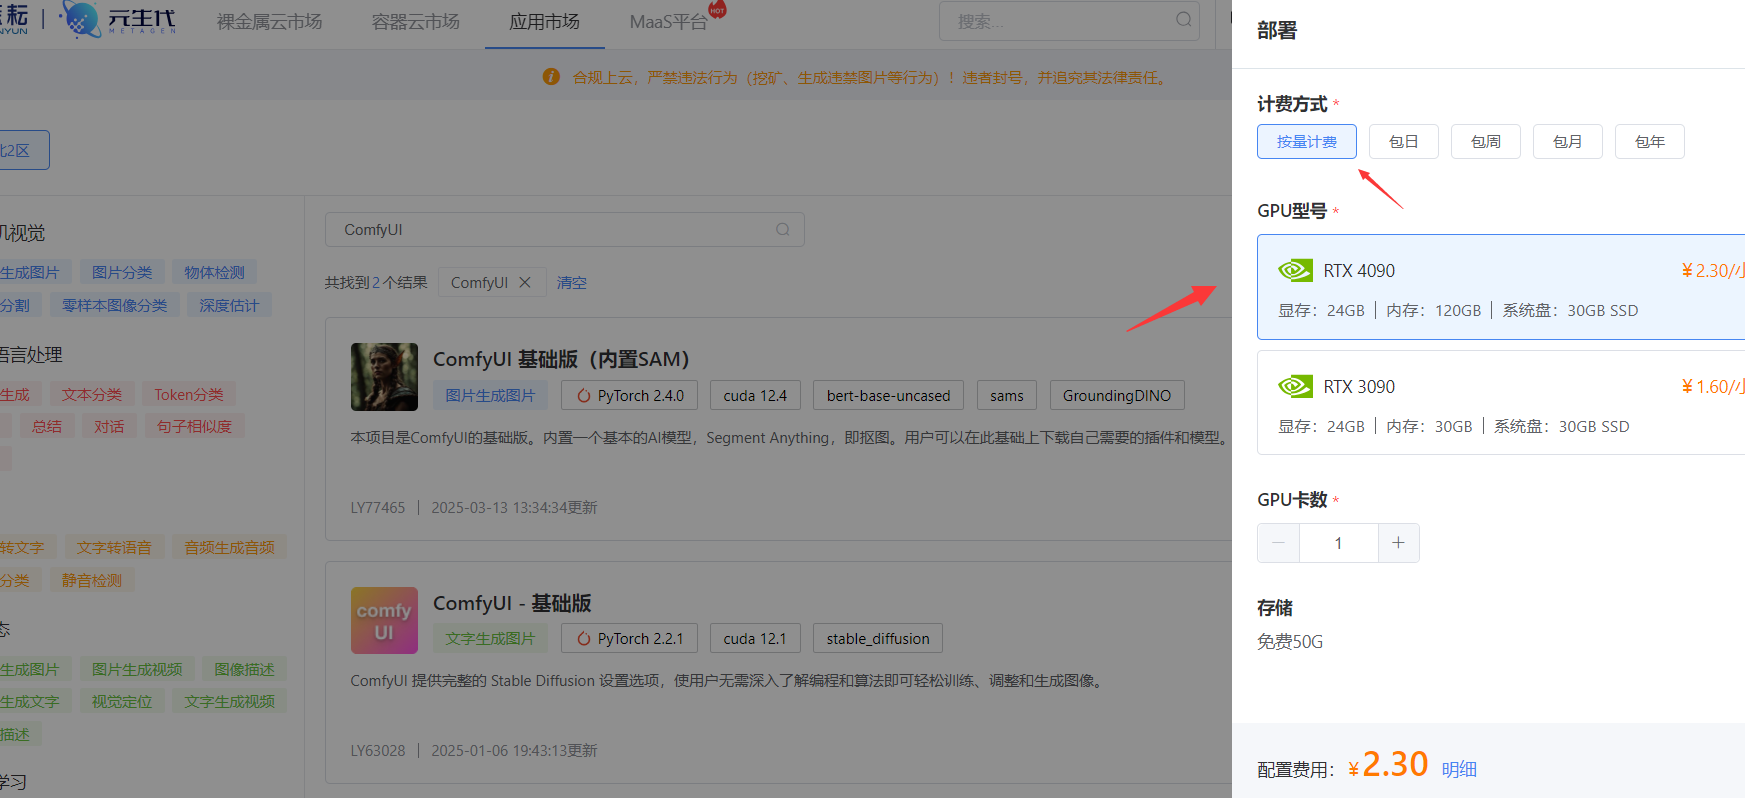Click cuda 12.1 tag
The image size is (1745, 798).
click(755, 638)
